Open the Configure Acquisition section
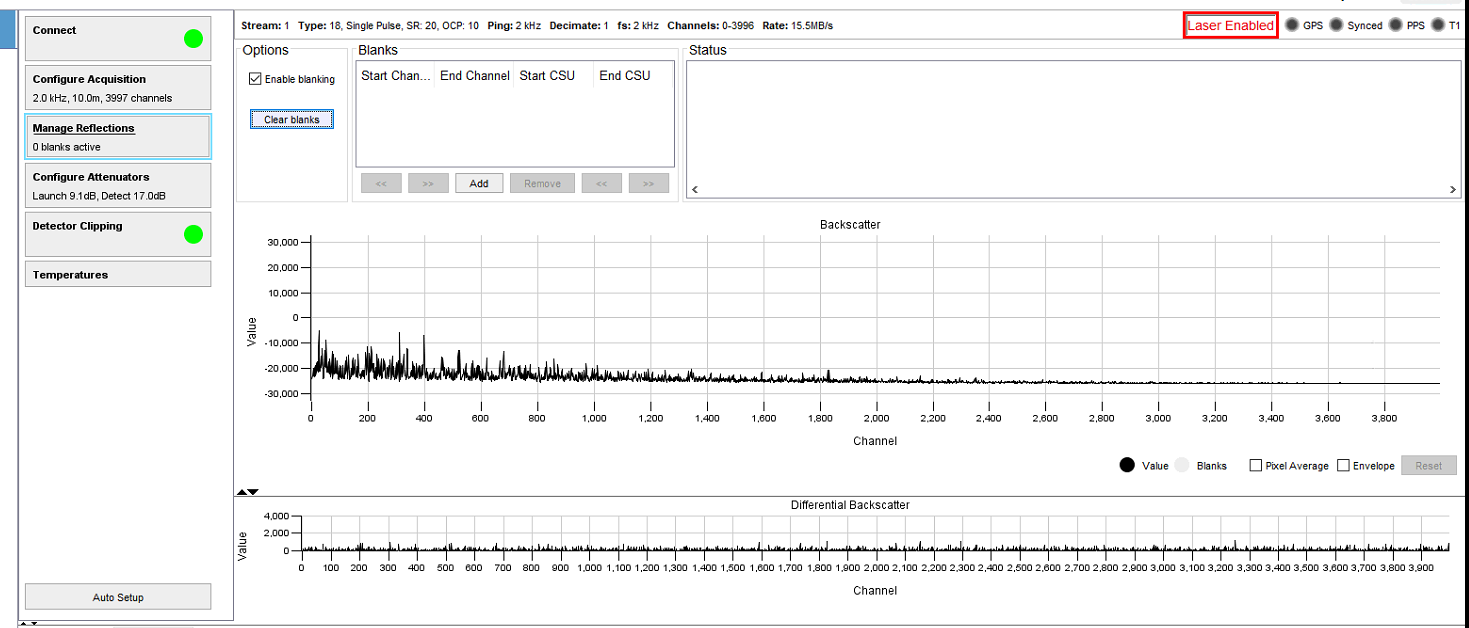Viewport: 1469px width, 628px height. point(118,87)
